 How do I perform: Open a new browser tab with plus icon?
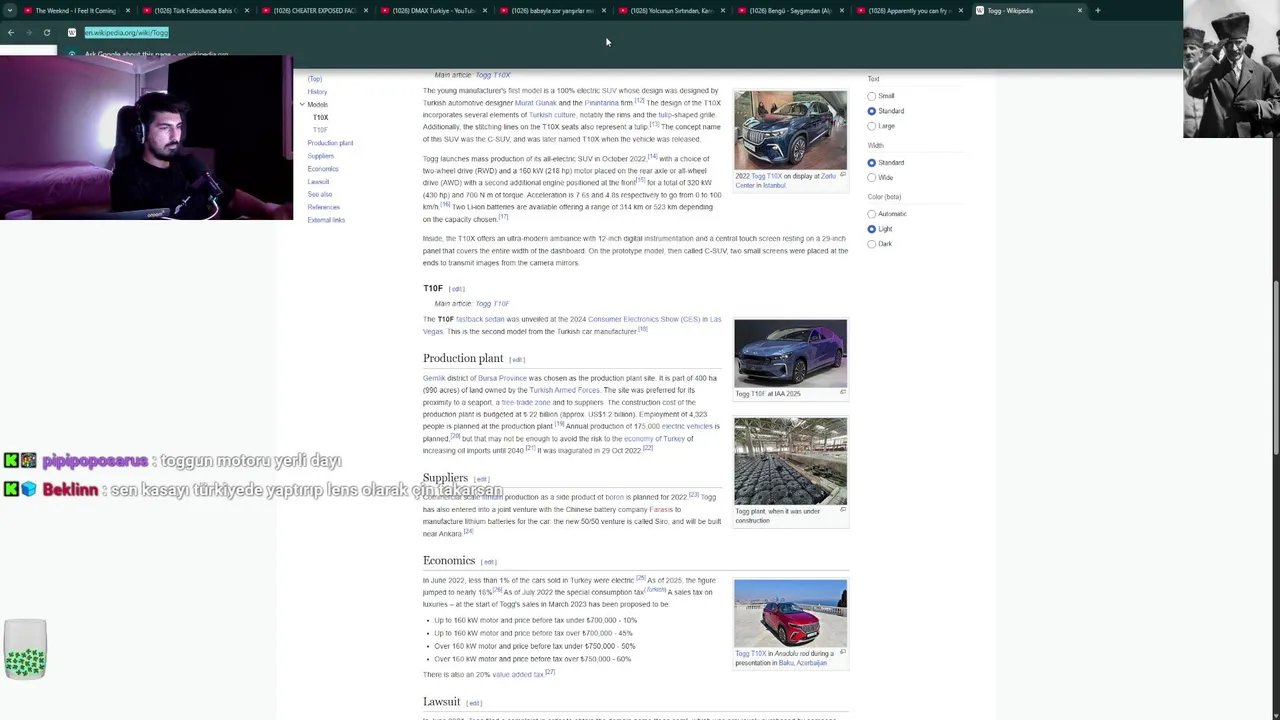pos(1097,10)
